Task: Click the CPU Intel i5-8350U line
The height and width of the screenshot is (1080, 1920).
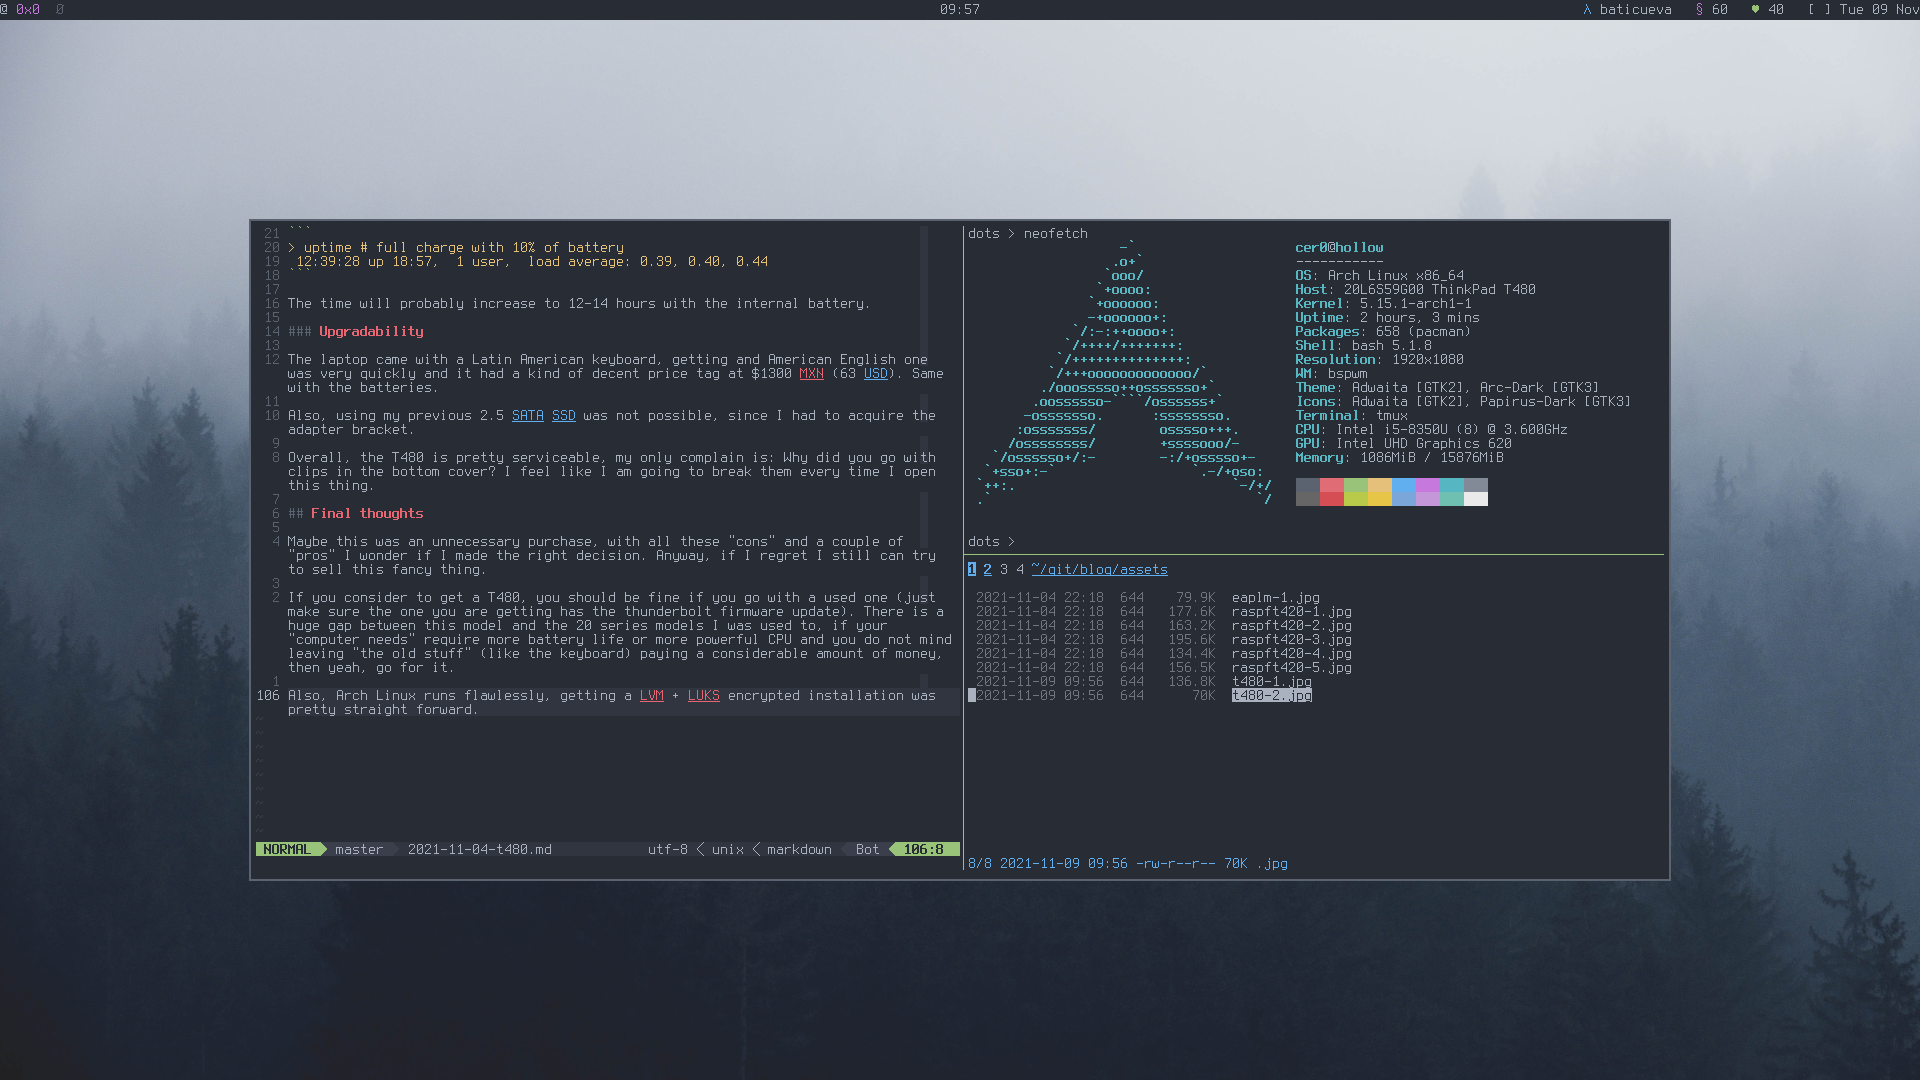Action: (1431, 429)
